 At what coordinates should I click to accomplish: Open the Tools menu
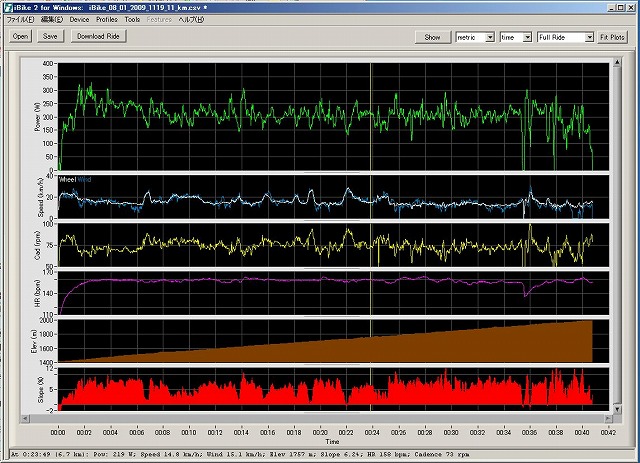[132, 19]
